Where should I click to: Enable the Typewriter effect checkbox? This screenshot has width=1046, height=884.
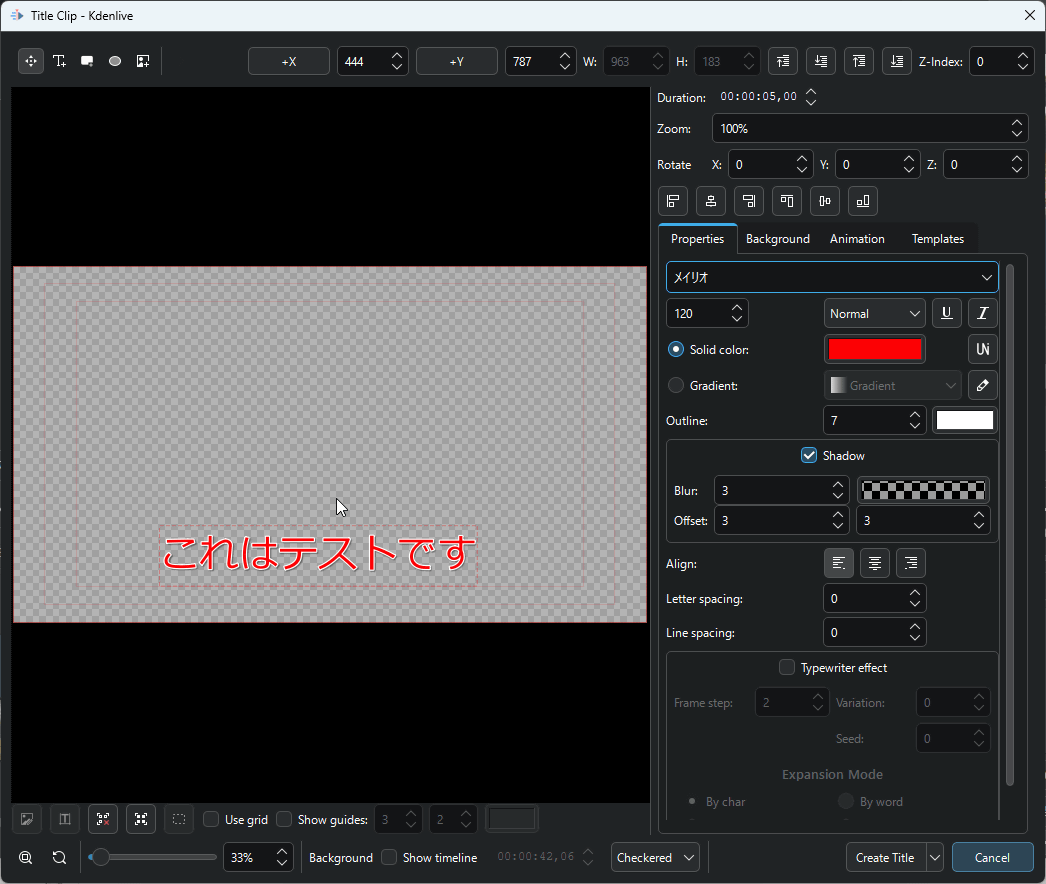tap(787, 668)
